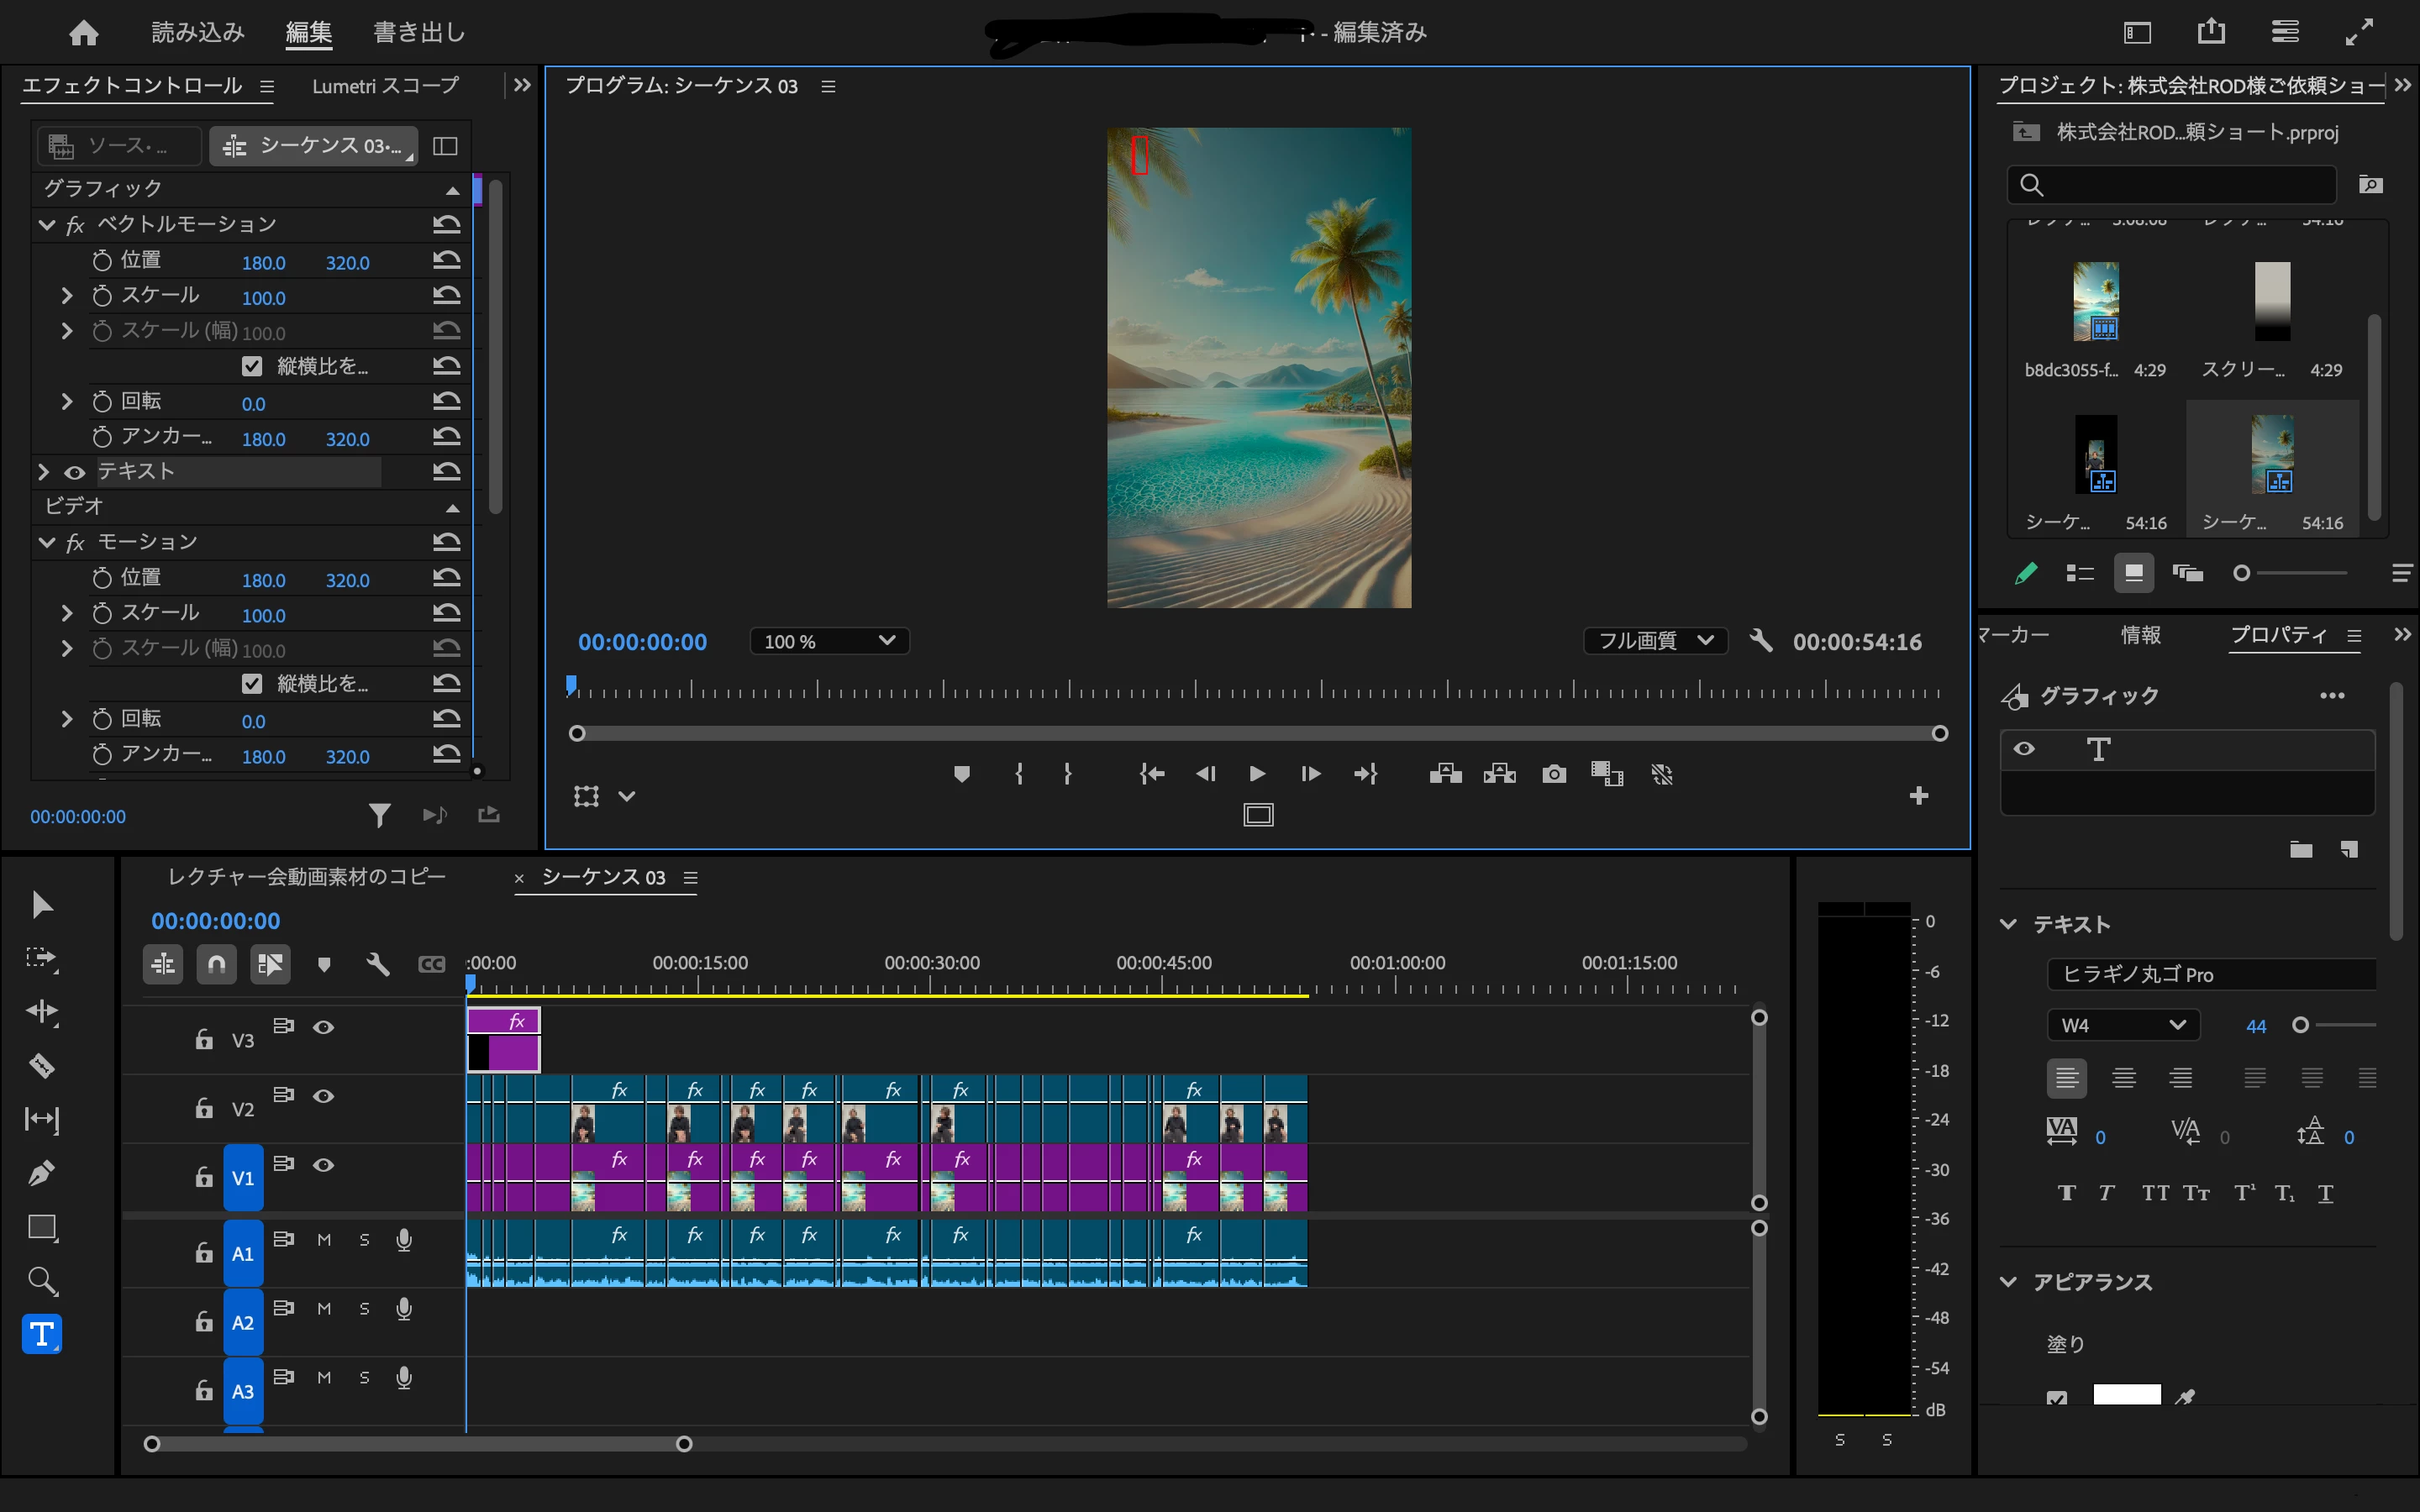Open the Lumetri スコープ panel tab

coord(385,86)
